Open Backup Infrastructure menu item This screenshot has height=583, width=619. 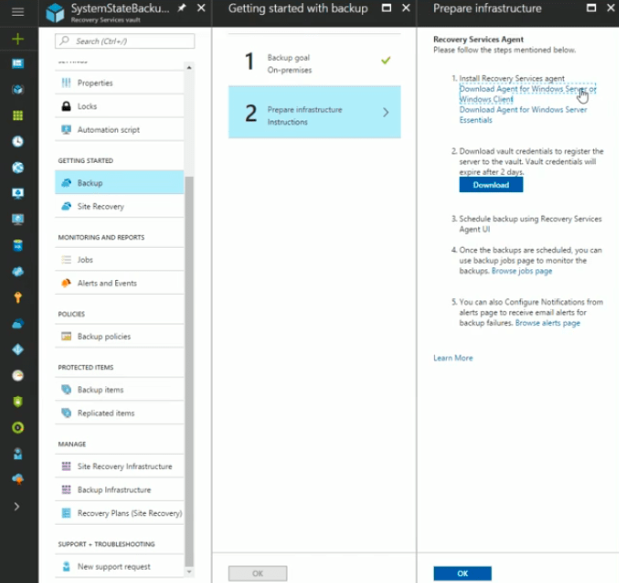coord(119,489)
